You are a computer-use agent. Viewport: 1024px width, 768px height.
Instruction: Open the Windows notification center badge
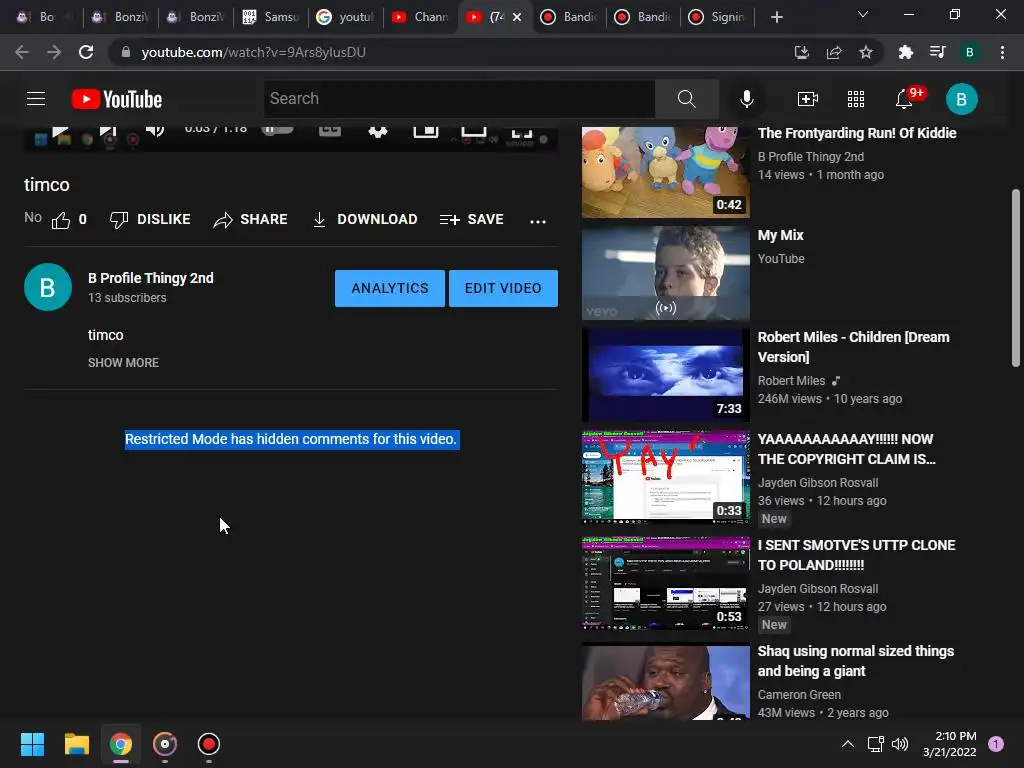tap(995, 744)
